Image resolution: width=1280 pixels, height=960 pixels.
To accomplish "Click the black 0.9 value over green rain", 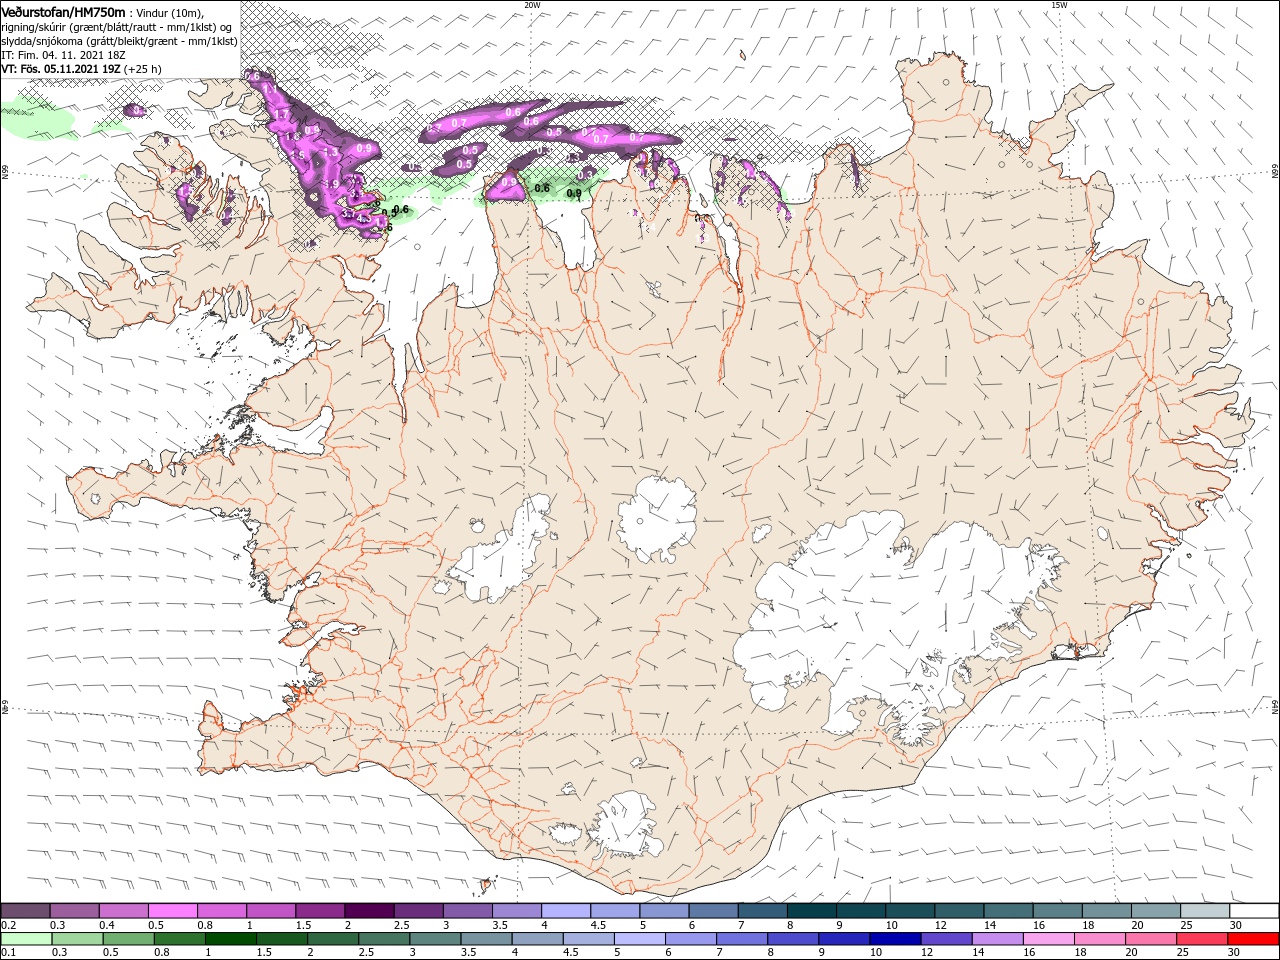I will (x=574, y=193).
